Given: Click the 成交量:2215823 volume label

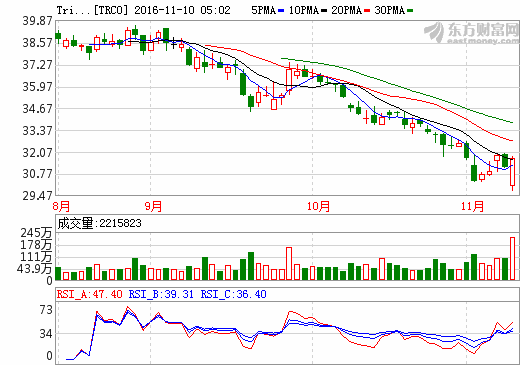Looking at the screenshot, I should 99,223.
